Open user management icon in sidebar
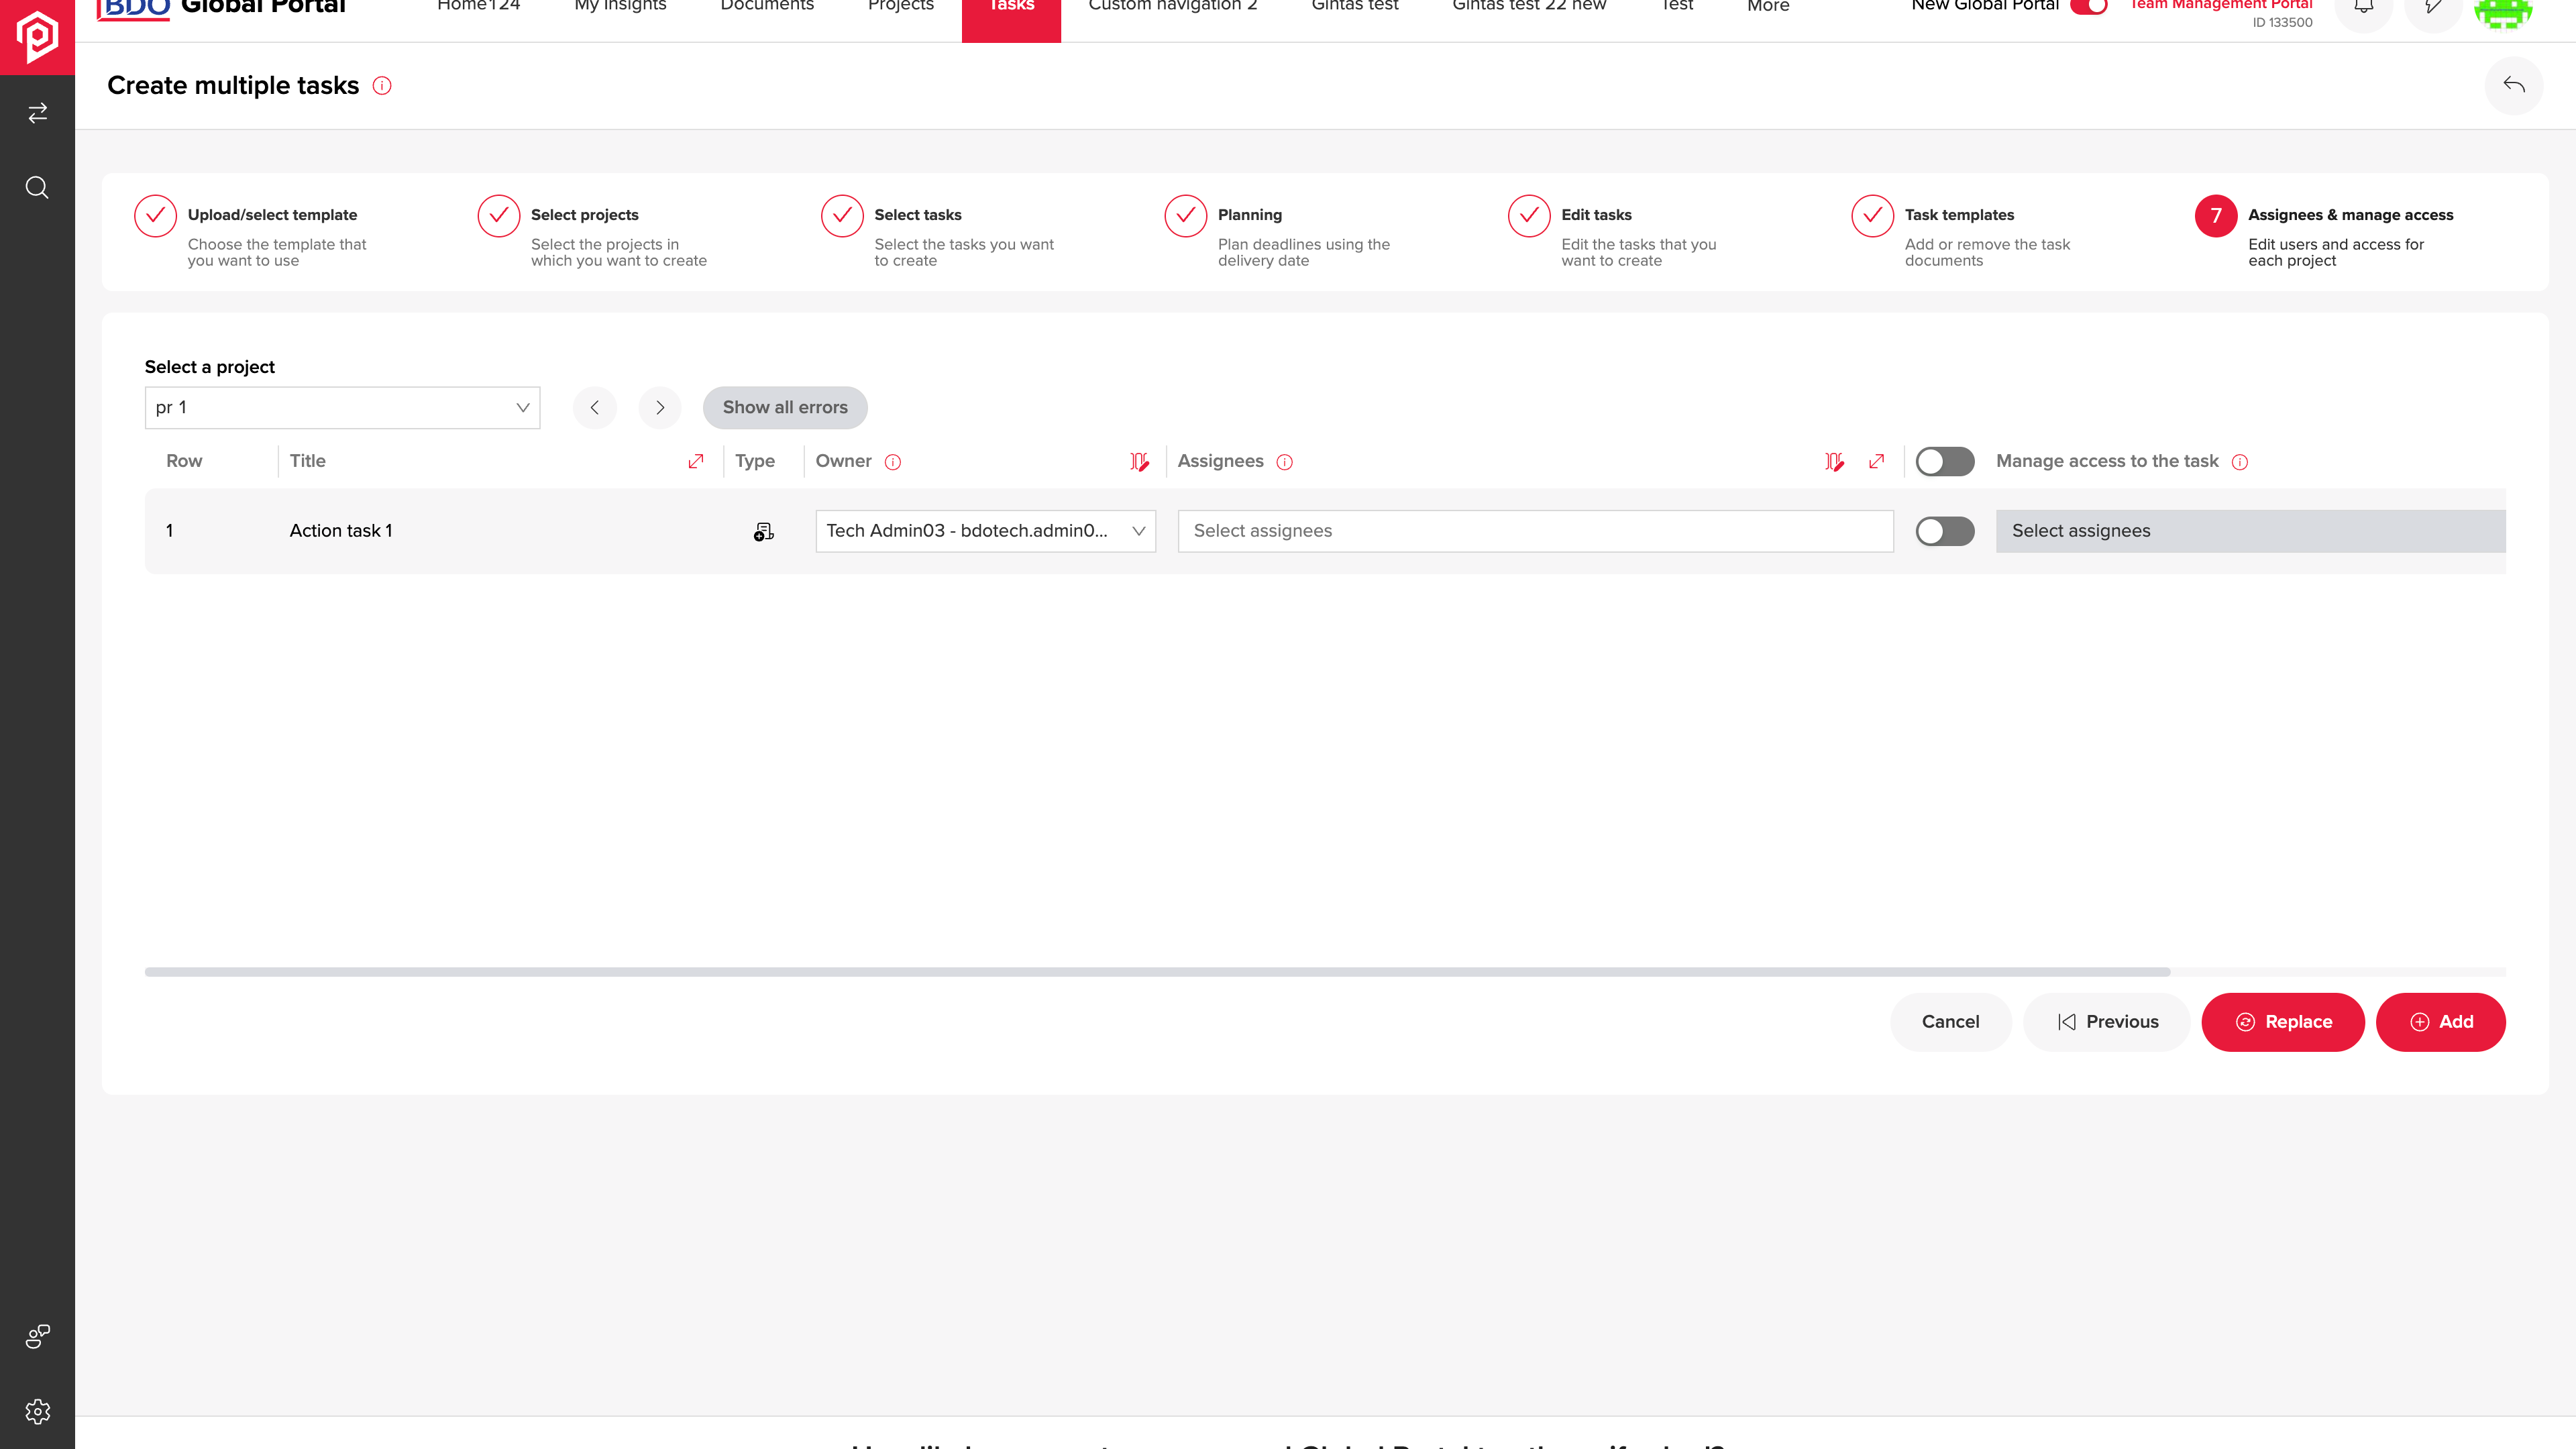 pyautogui.click(x=37, y=1336)
